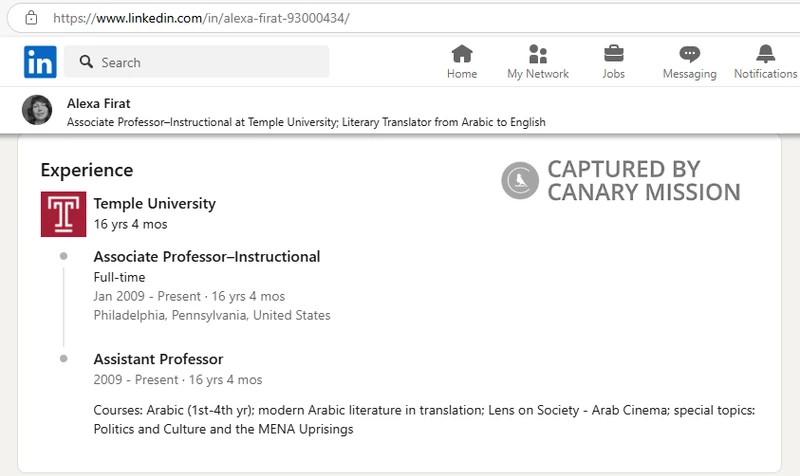This screenshot has height=476, width=800.
Task: Type in the LinkedIn Search field
Action: pyautogui.click(x=210, y=62)
